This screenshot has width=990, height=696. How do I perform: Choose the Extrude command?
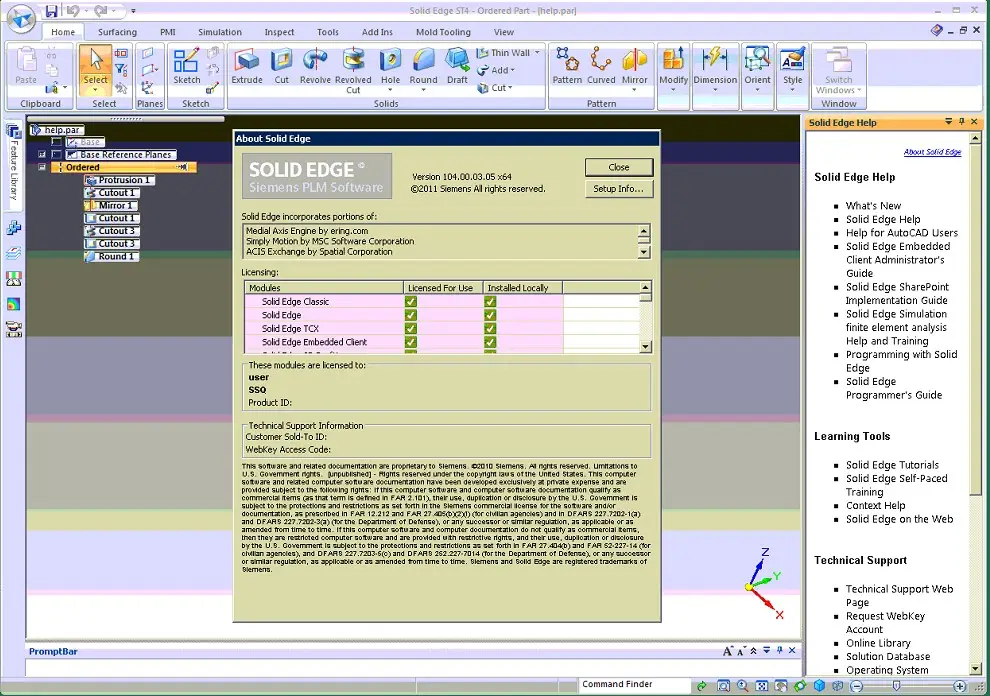click(247, 66)
